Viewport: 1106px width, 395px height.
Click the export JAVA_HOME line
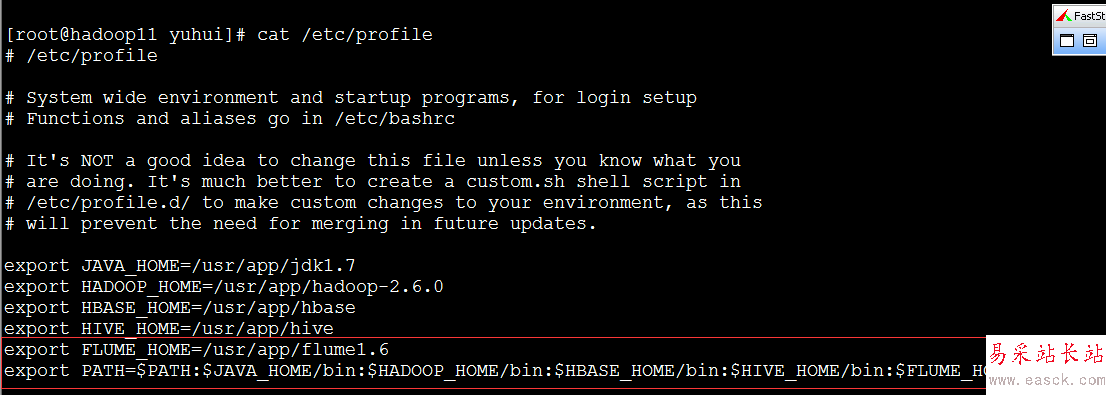point(180,266)
